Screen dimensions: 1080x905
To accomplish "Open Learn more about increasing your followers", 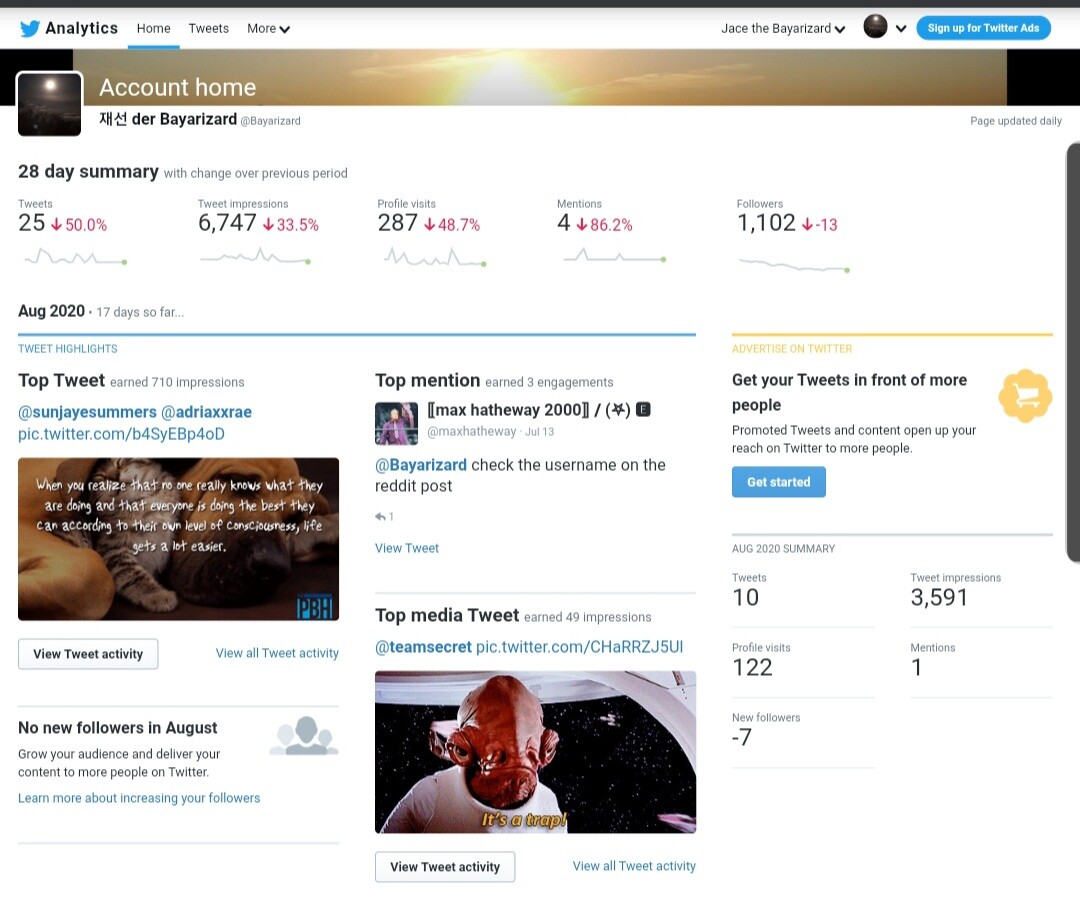I will click(139, 798).
